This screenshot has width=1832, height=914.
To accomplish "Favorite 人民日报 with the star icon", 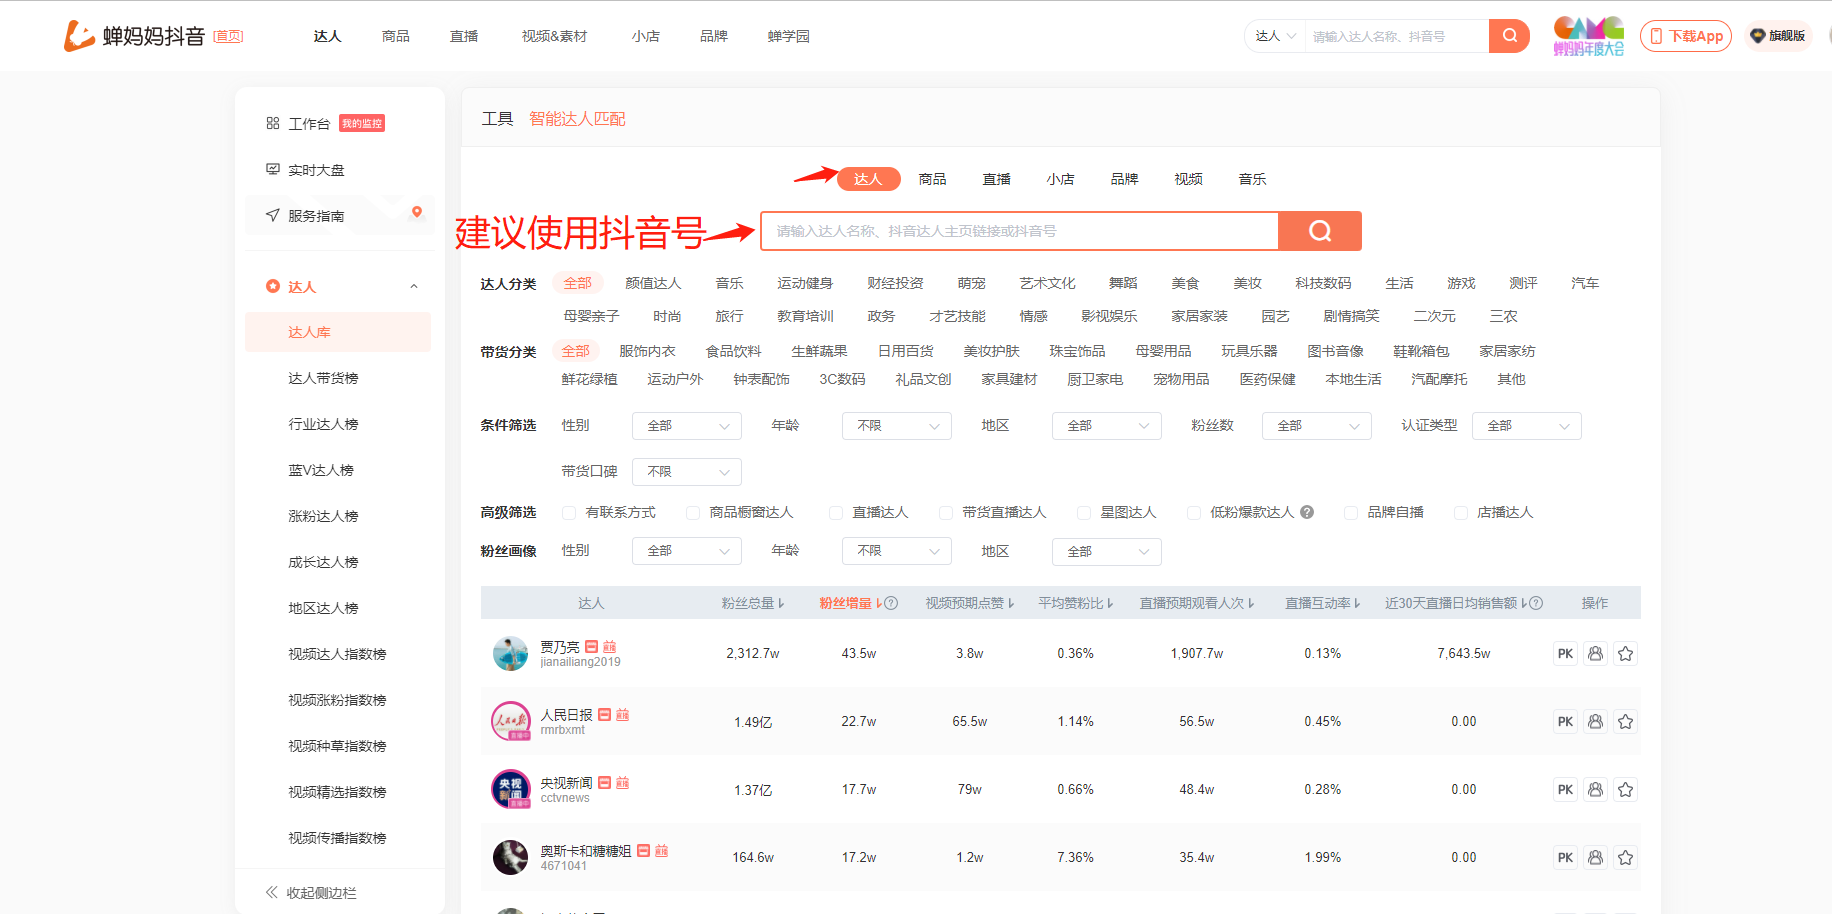I will [x=1625, y=721].
